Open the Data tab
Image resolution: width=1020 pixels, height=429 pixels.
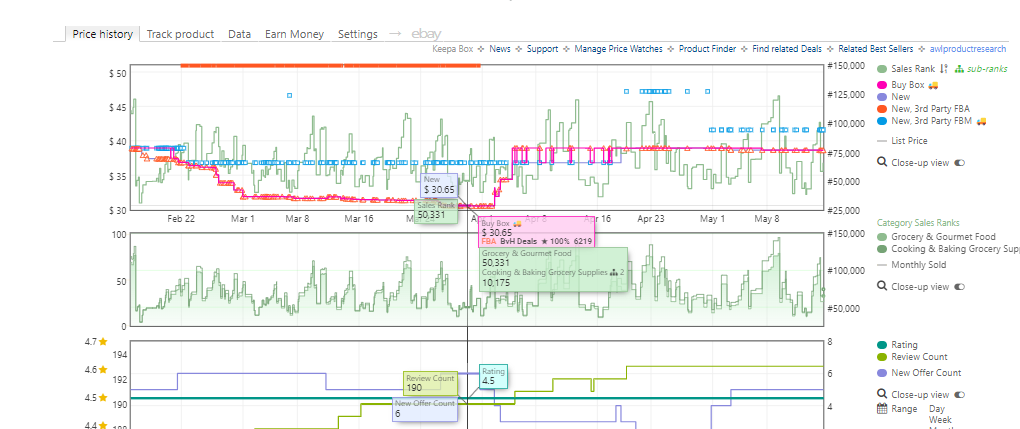pyautogui.click(x=239, y=35)
